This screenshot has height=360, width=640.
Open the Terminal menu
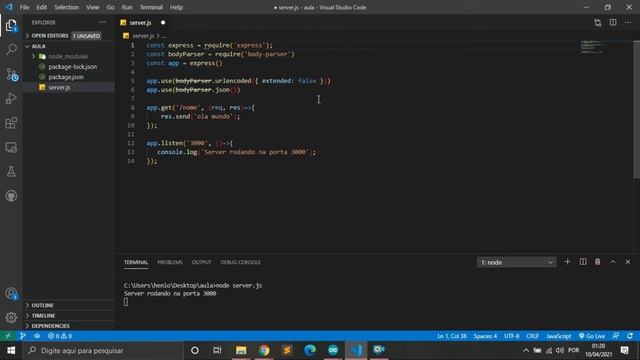[x=151, y=7]
